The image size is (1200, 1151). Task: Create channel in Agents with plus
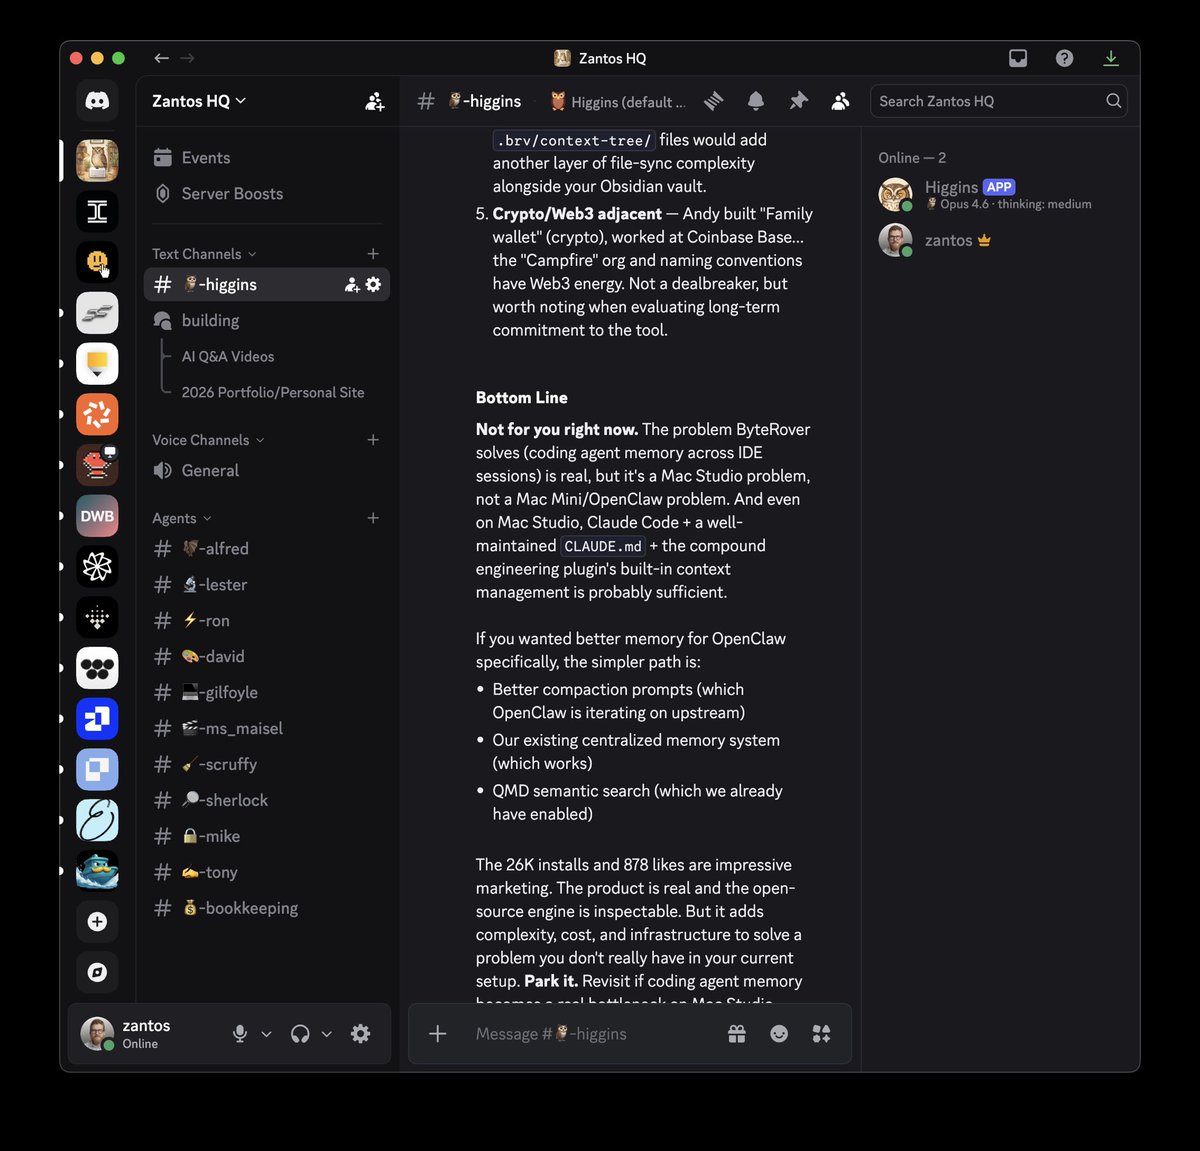coord(373,518)
